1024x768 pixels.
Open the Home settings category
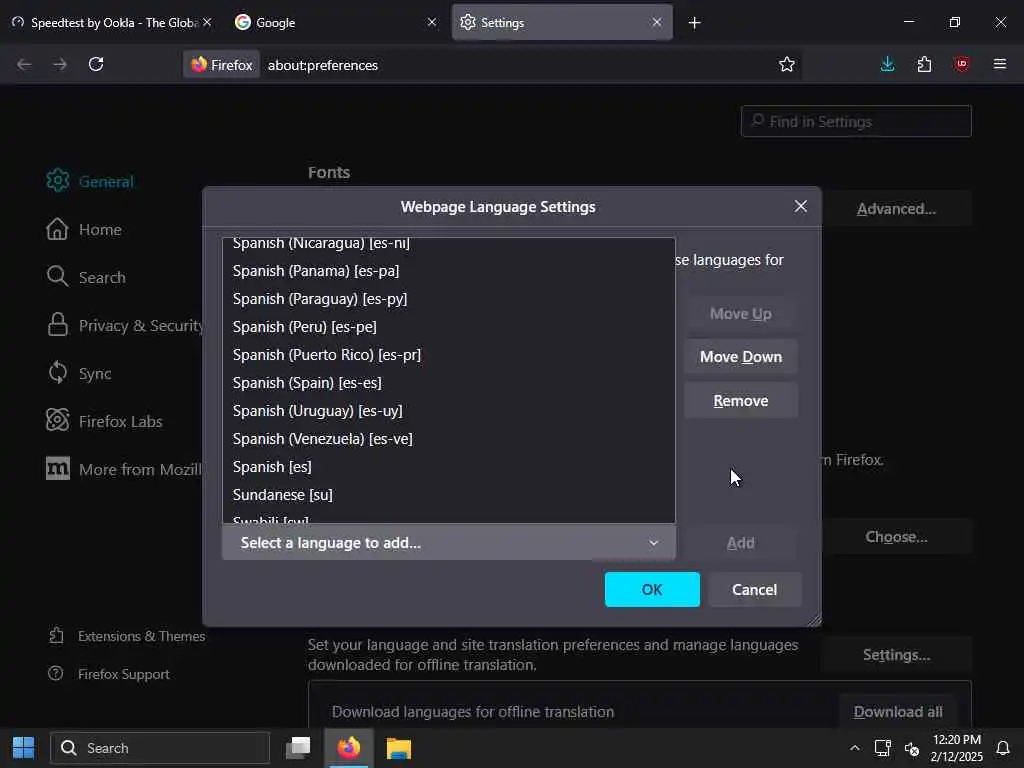(x=84, y=229)
